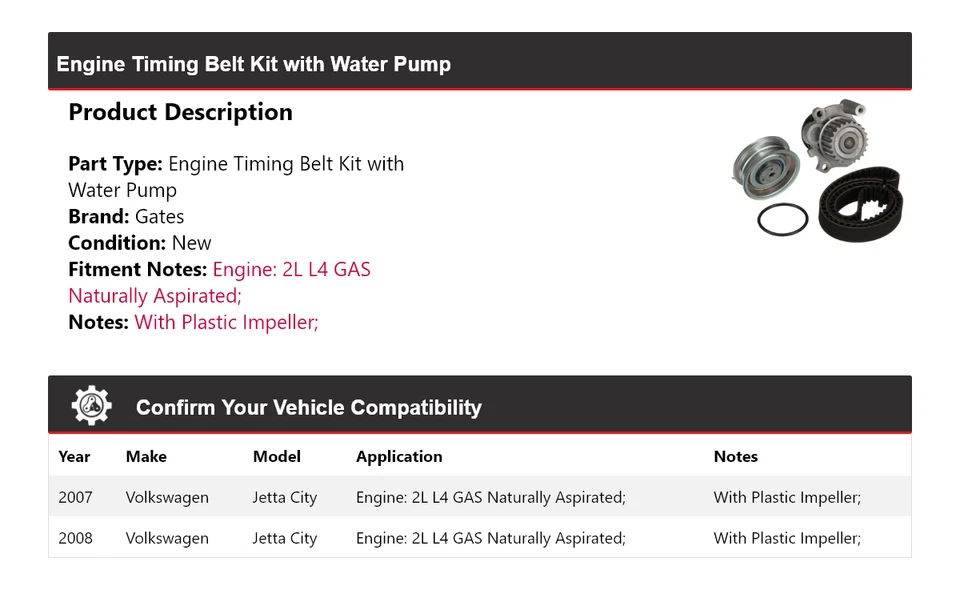
Task: Select the 2007 Volkswagen Jetta City row
Action: [x=480, y=497]
